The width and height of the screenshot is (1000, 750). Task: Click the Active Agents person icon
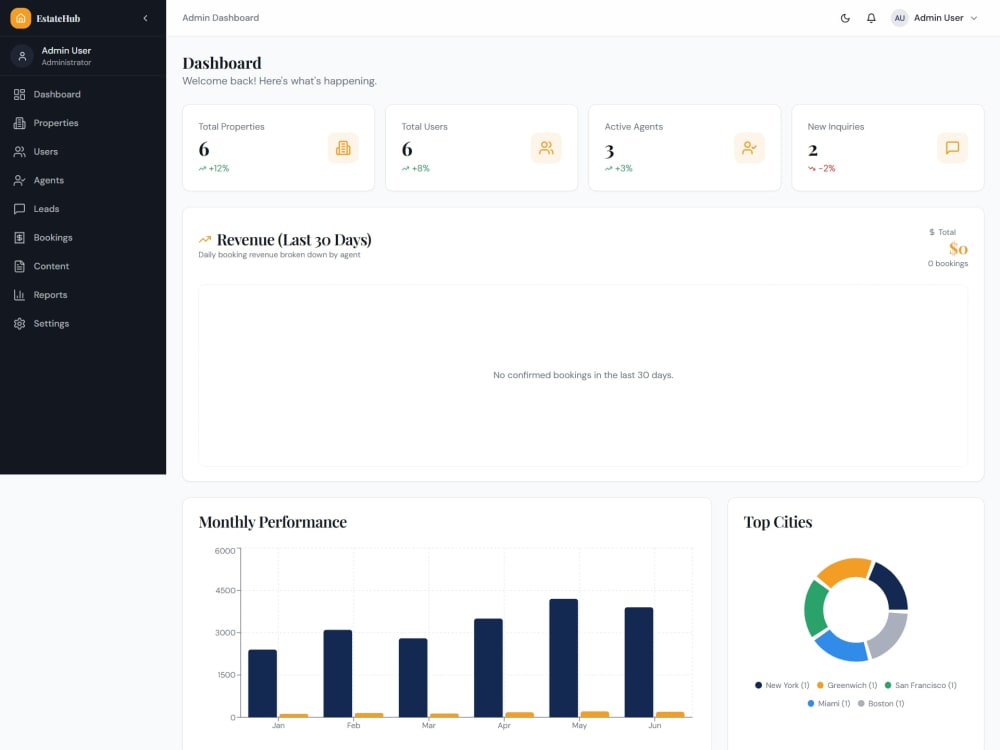click(x=749, y=148)
